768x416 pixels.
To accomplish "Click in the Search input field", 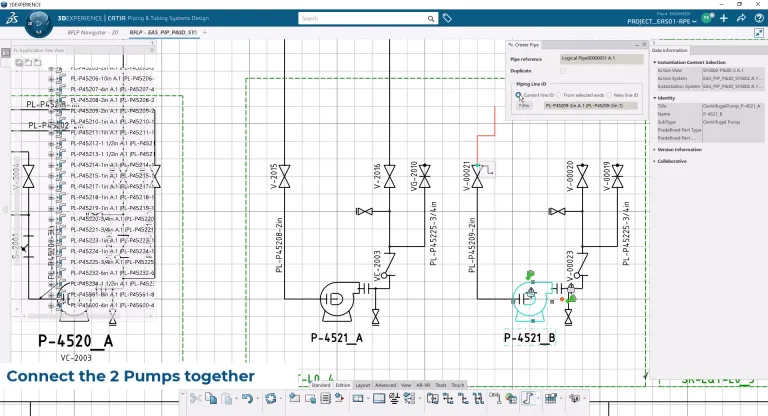I will (x=360, y=18).
